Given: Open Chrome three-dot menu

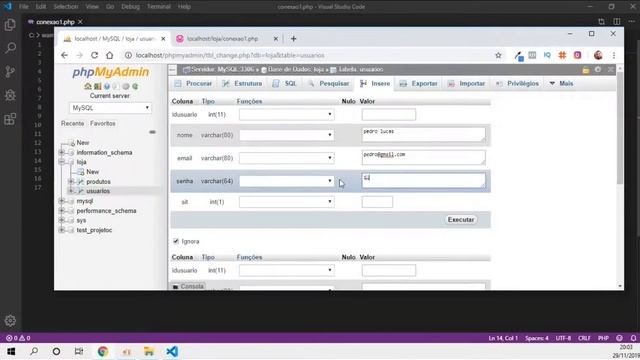Looking at the screenshot, I should coord(613,55).
